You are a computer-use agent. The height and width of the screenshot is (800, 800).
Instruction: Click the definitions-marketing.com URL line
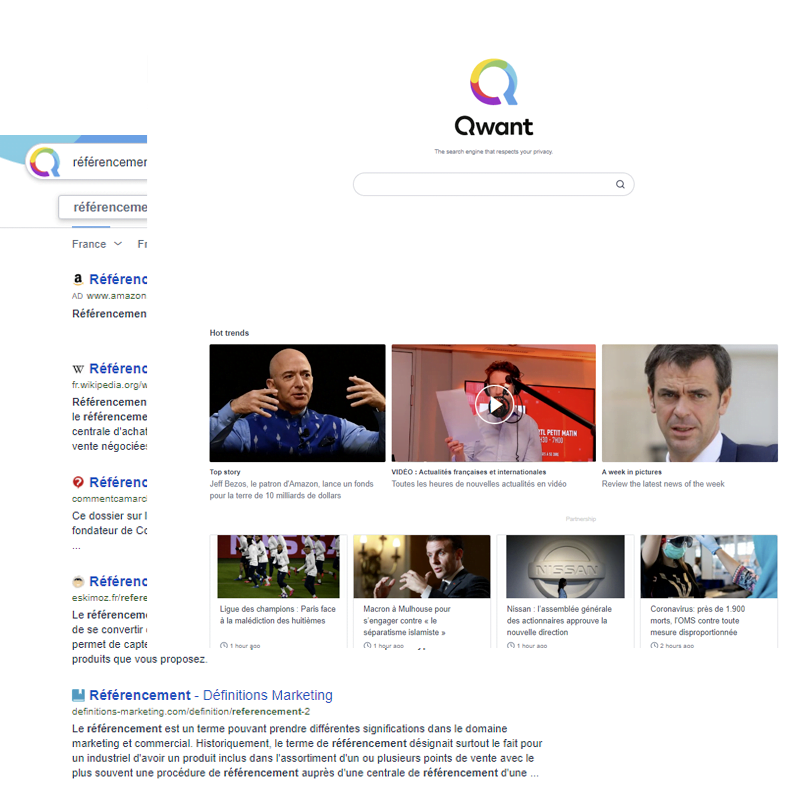[x=191, y=711]
